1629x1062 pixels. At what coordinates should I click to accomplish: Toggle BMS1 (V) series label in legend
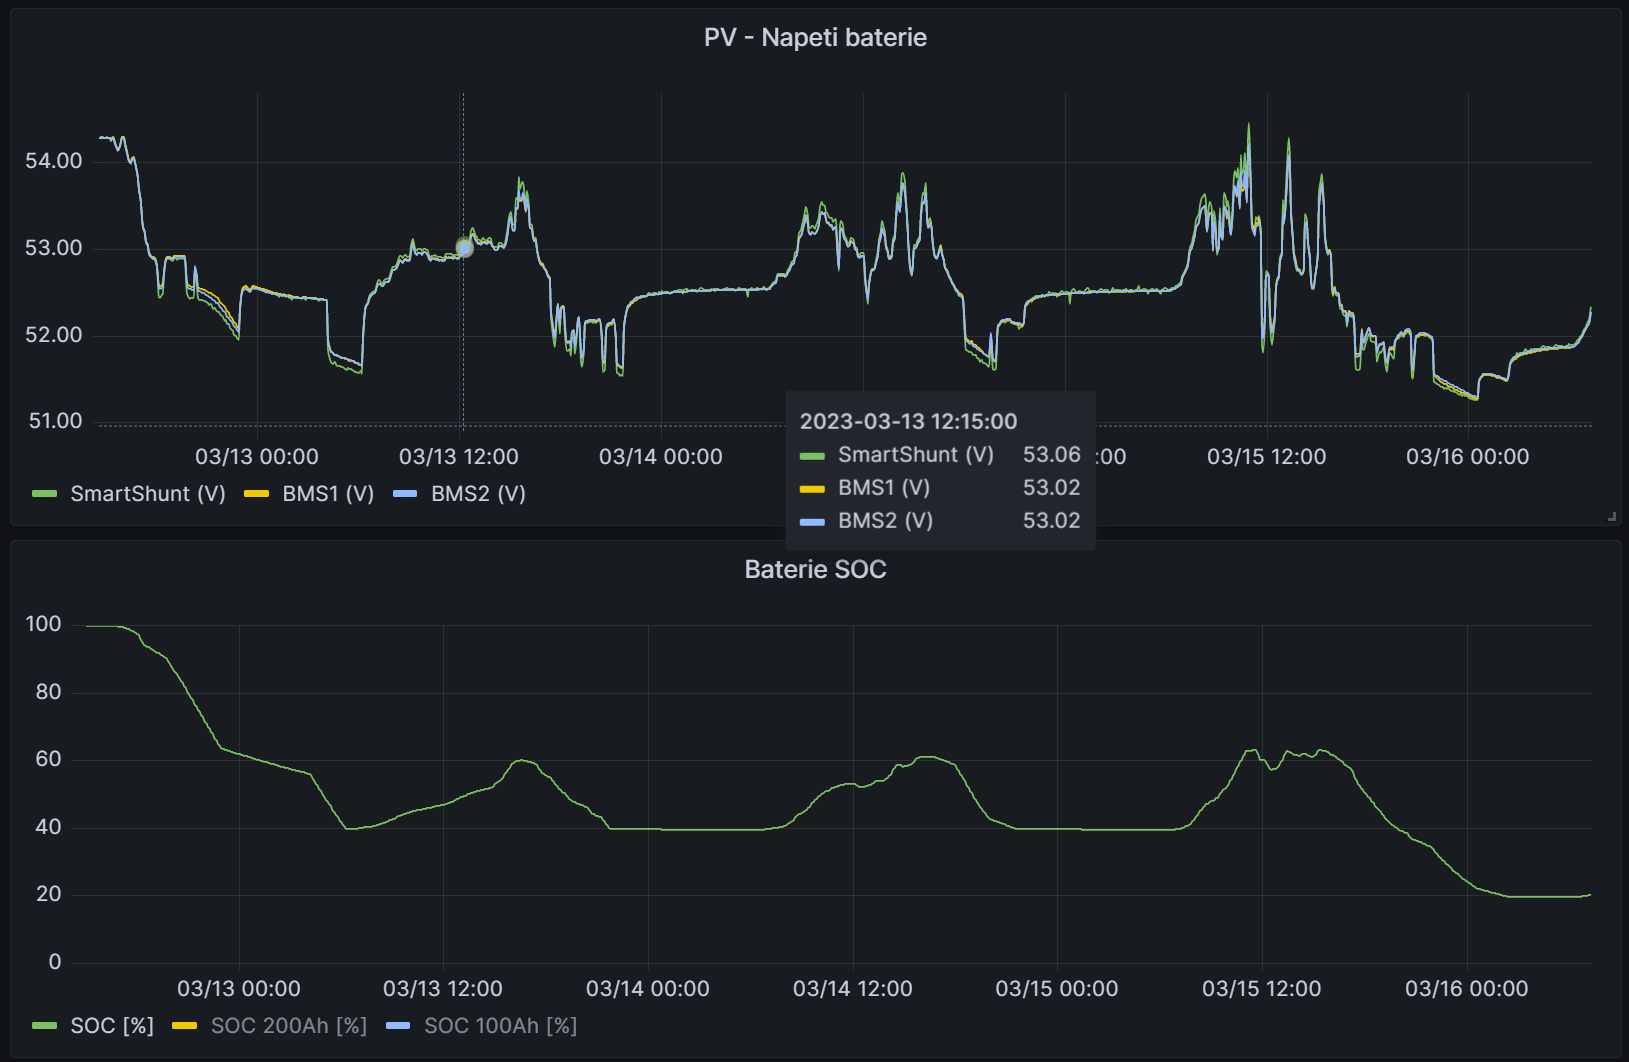(x=328, y=494)
